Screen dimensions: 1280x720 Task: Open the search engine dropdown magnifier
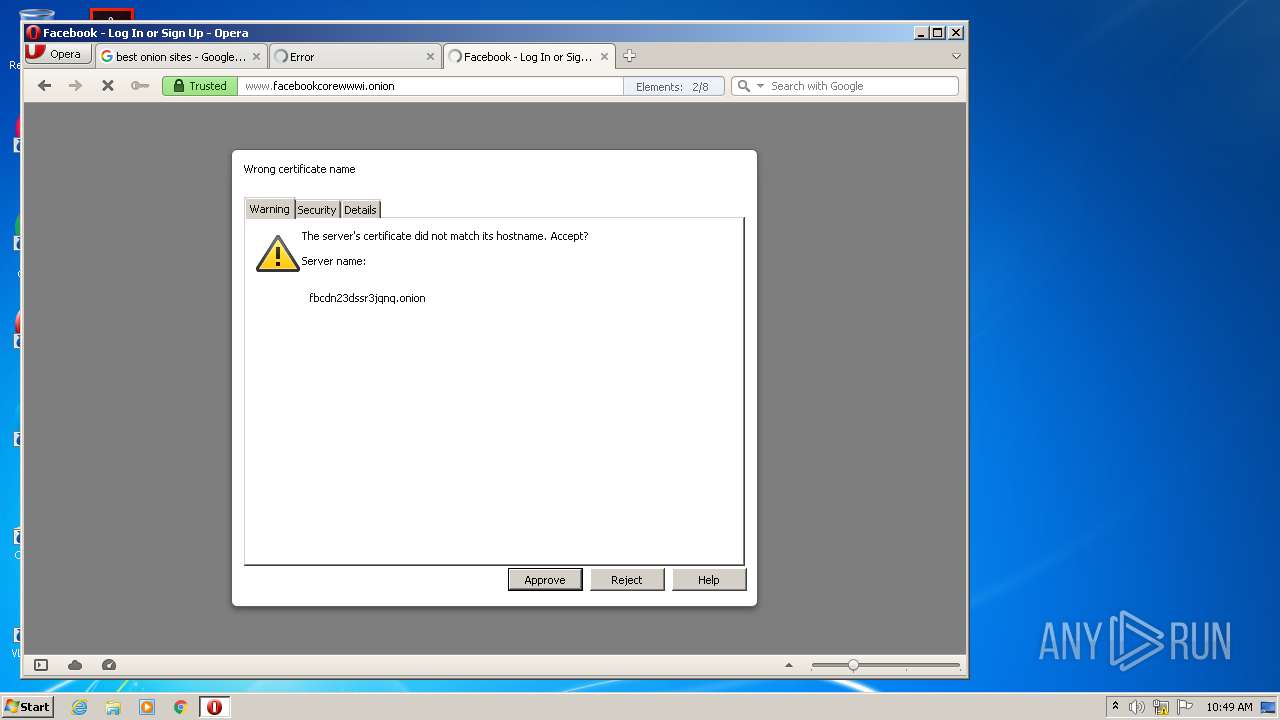[x=749, y=86]
